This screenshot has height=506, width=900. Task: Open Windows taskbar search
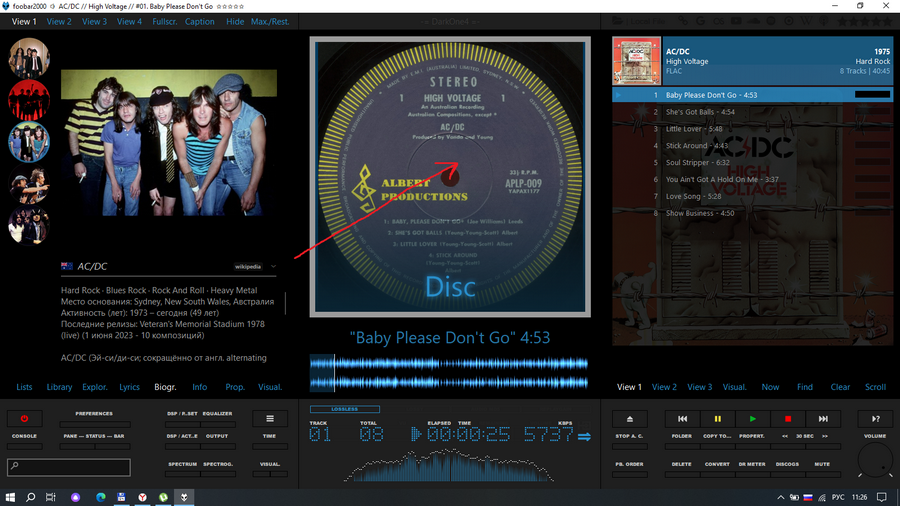click(30, 497)
